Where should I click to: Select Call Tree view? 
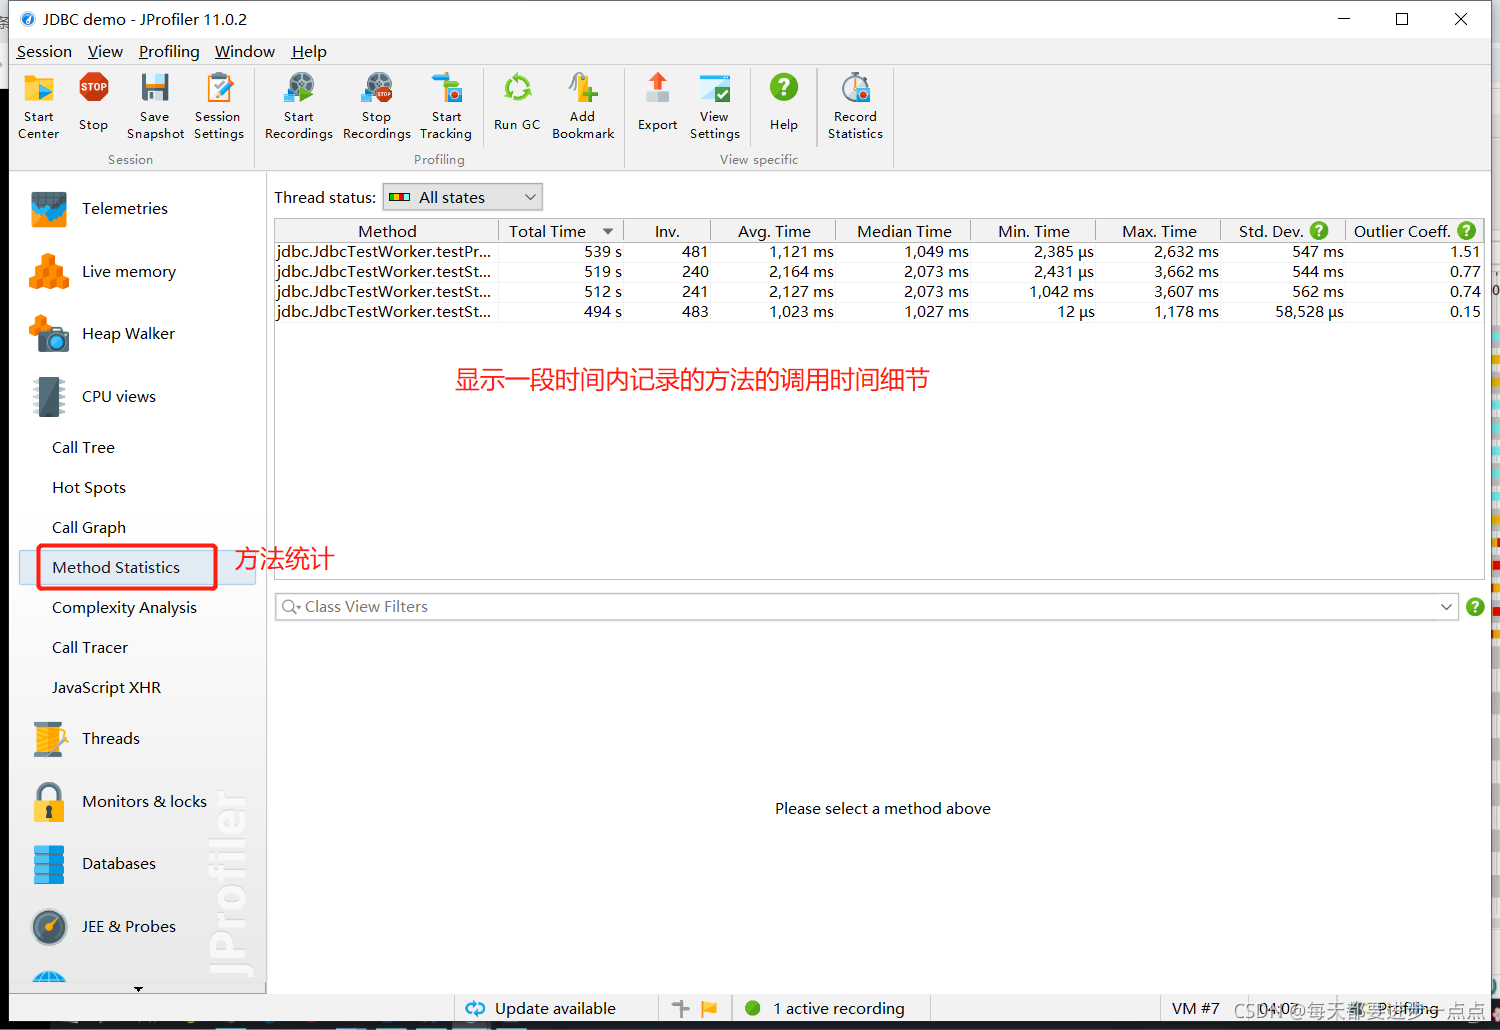(83, 448)
